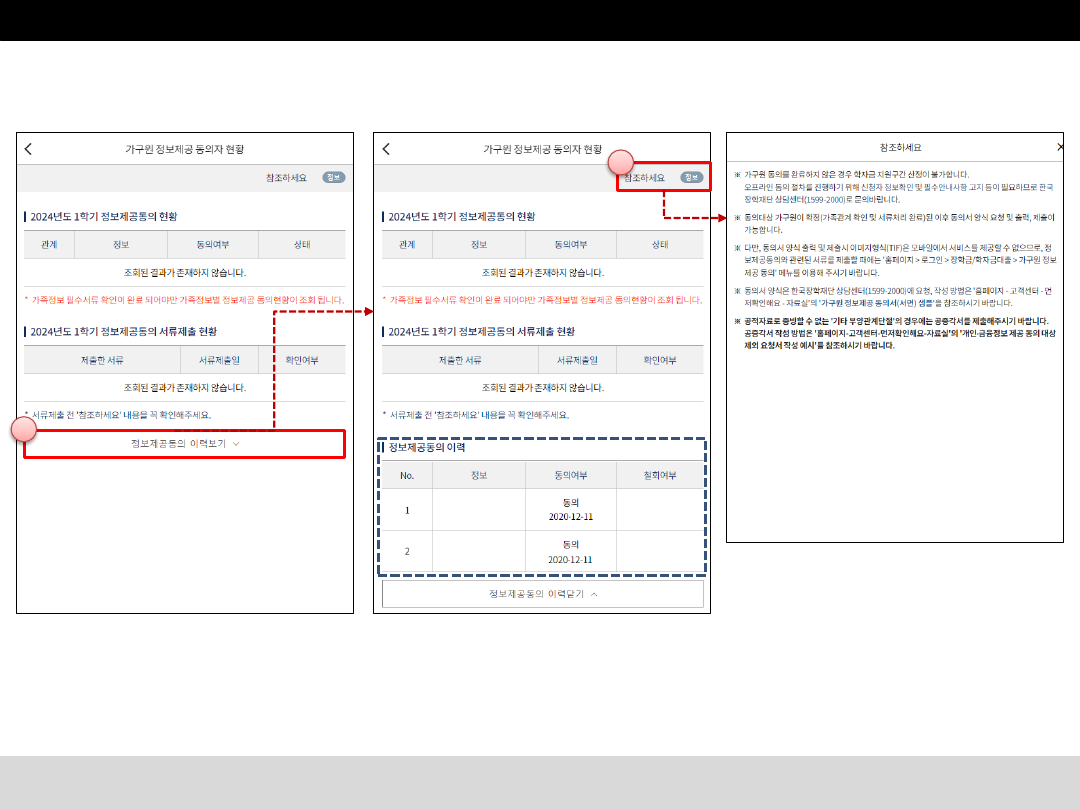Close the 참조하세요 popup with the X
Screen dimensions: 1080x810
click(x=1060, y=147)
